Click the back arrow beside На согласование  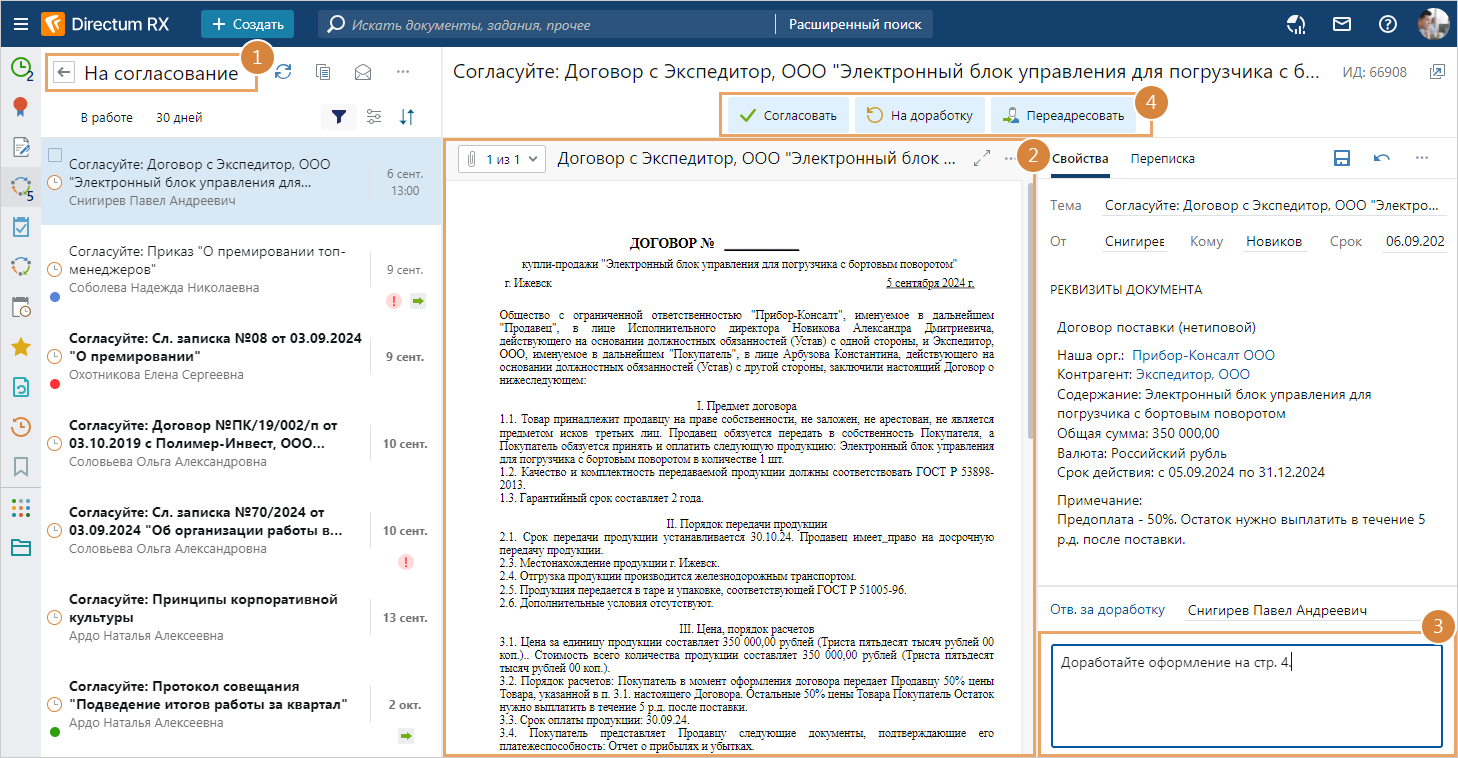[65, 72]
